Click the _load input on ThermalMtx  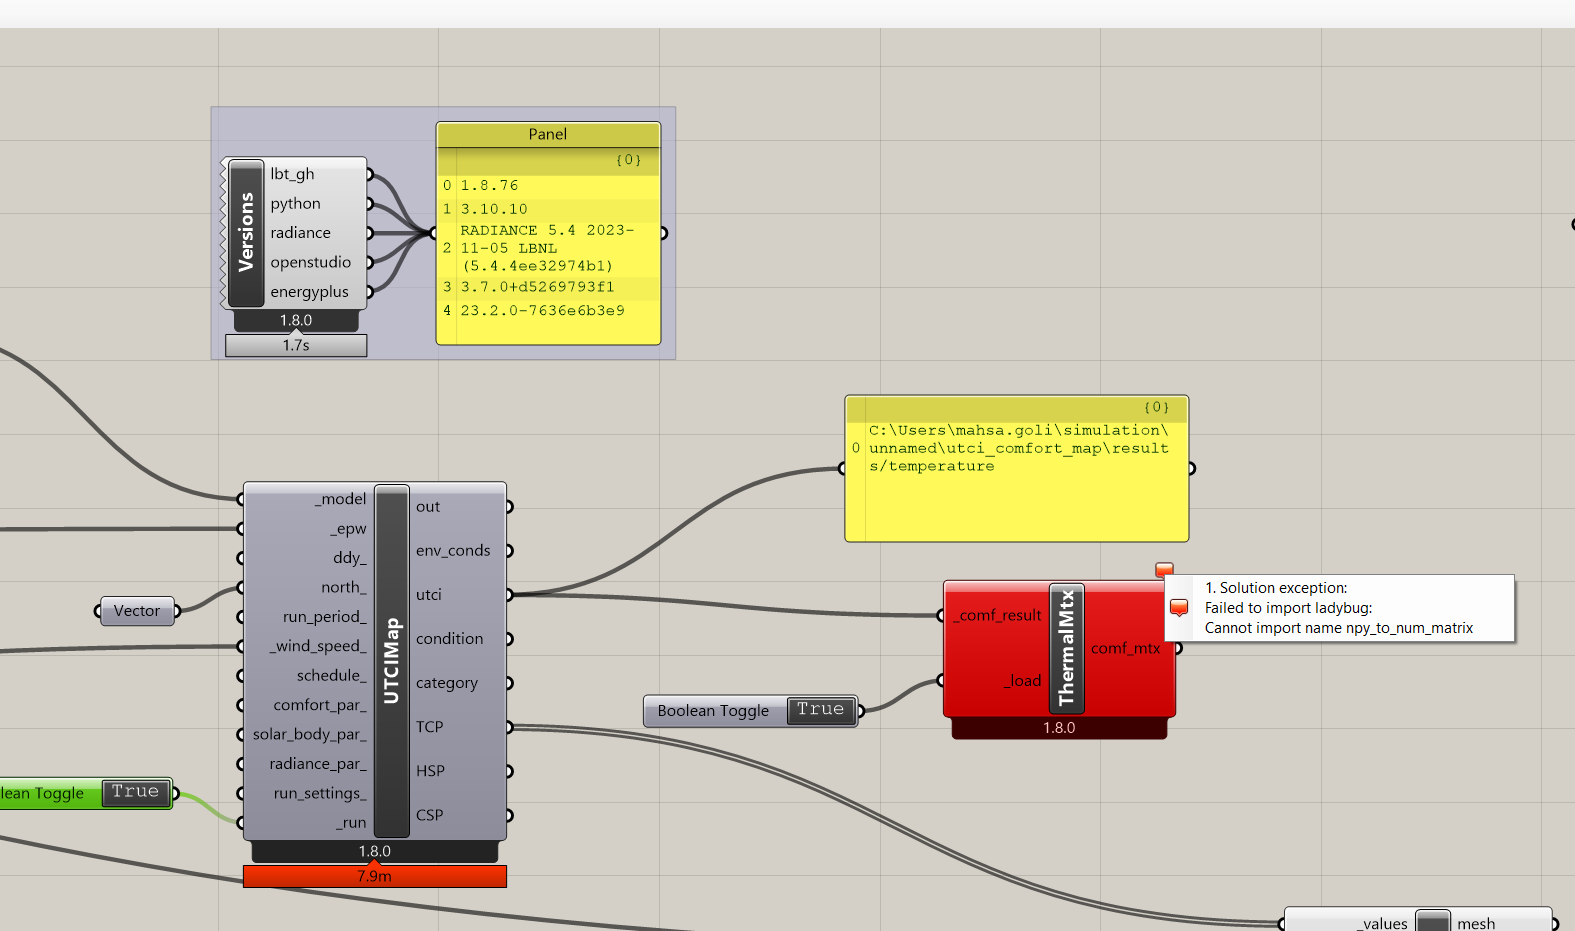coord(1025,681)
